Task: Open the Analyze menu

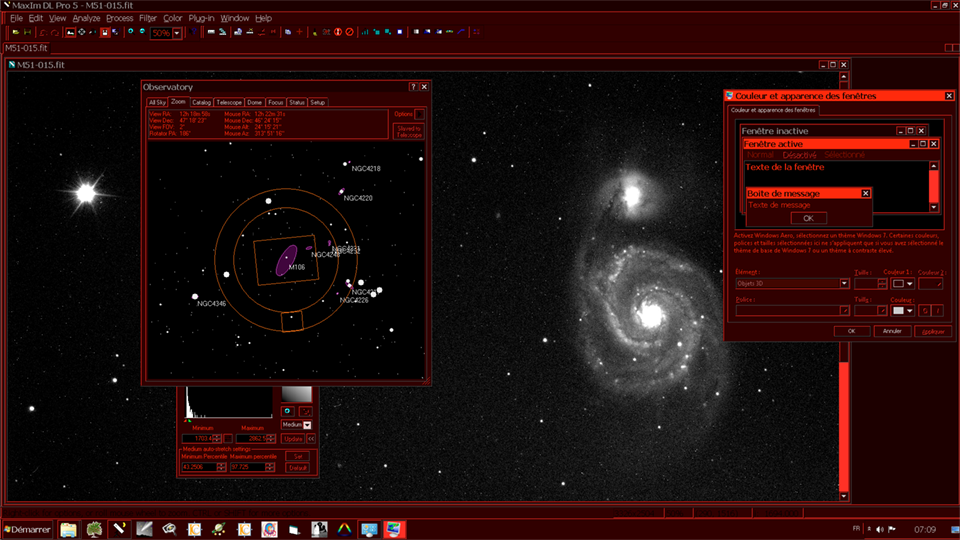Action: coord(86,18)
